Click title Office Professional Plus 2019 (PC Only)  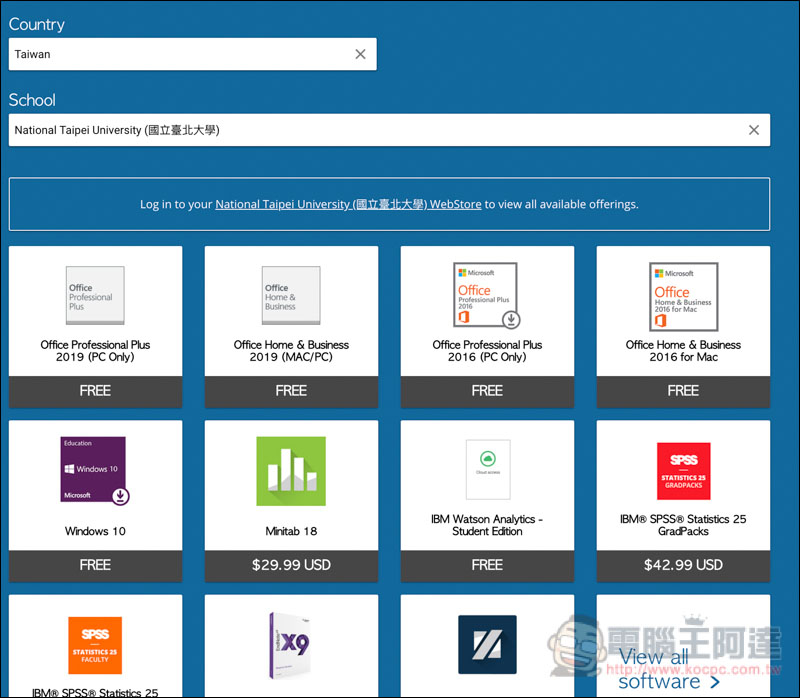point(95,351)
